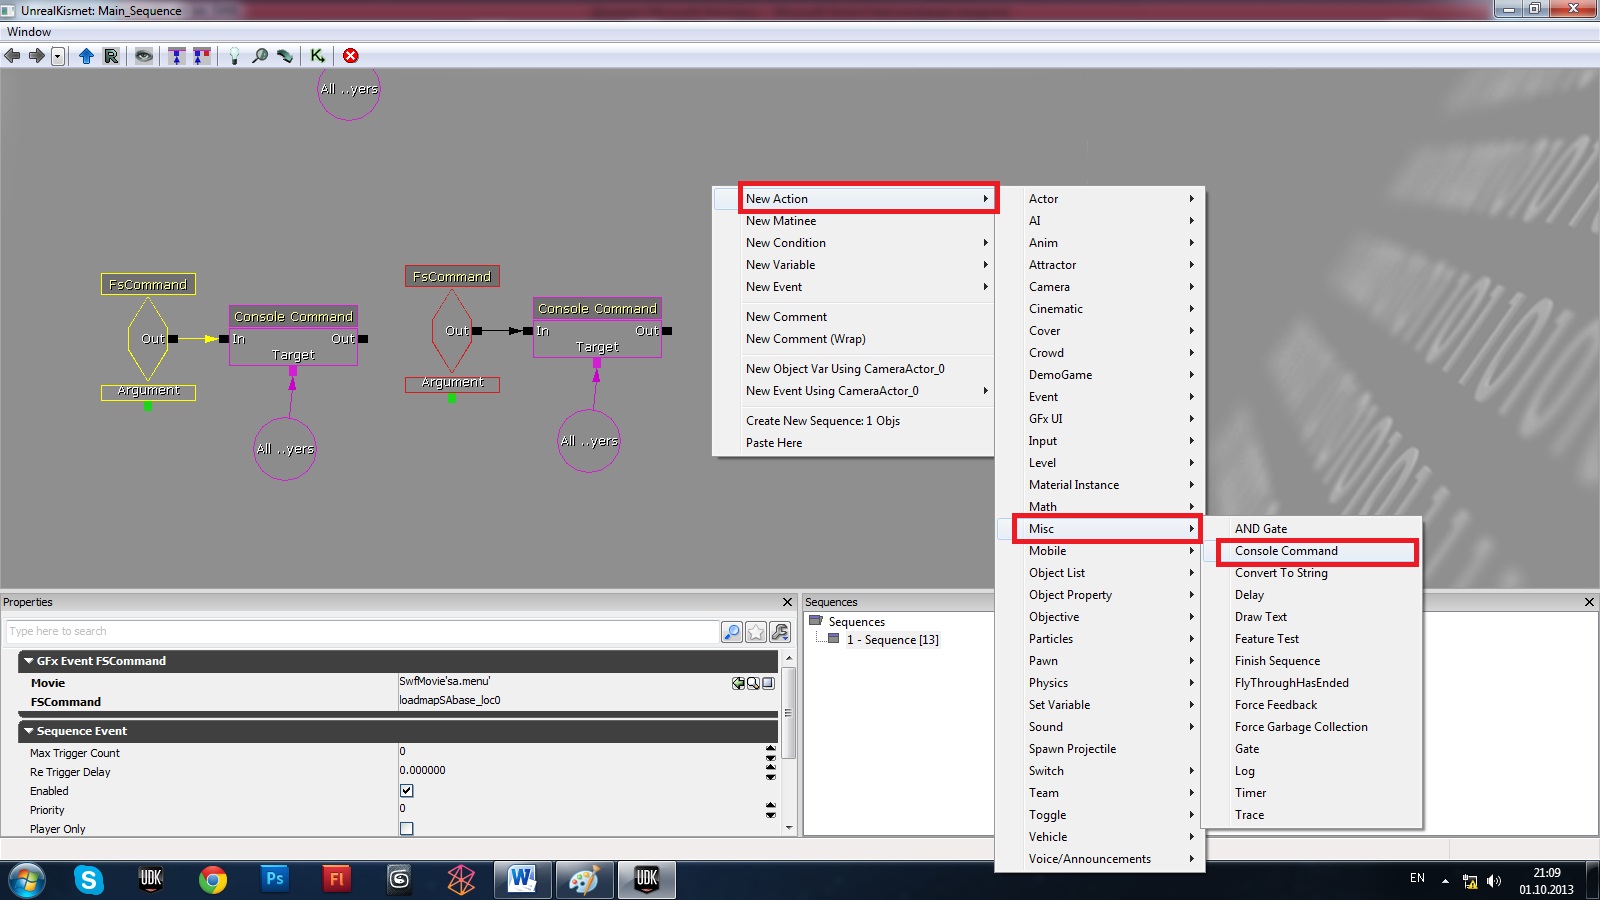
Task: Click the wrench options button in Properties
Action: click(x=780, y=632)
